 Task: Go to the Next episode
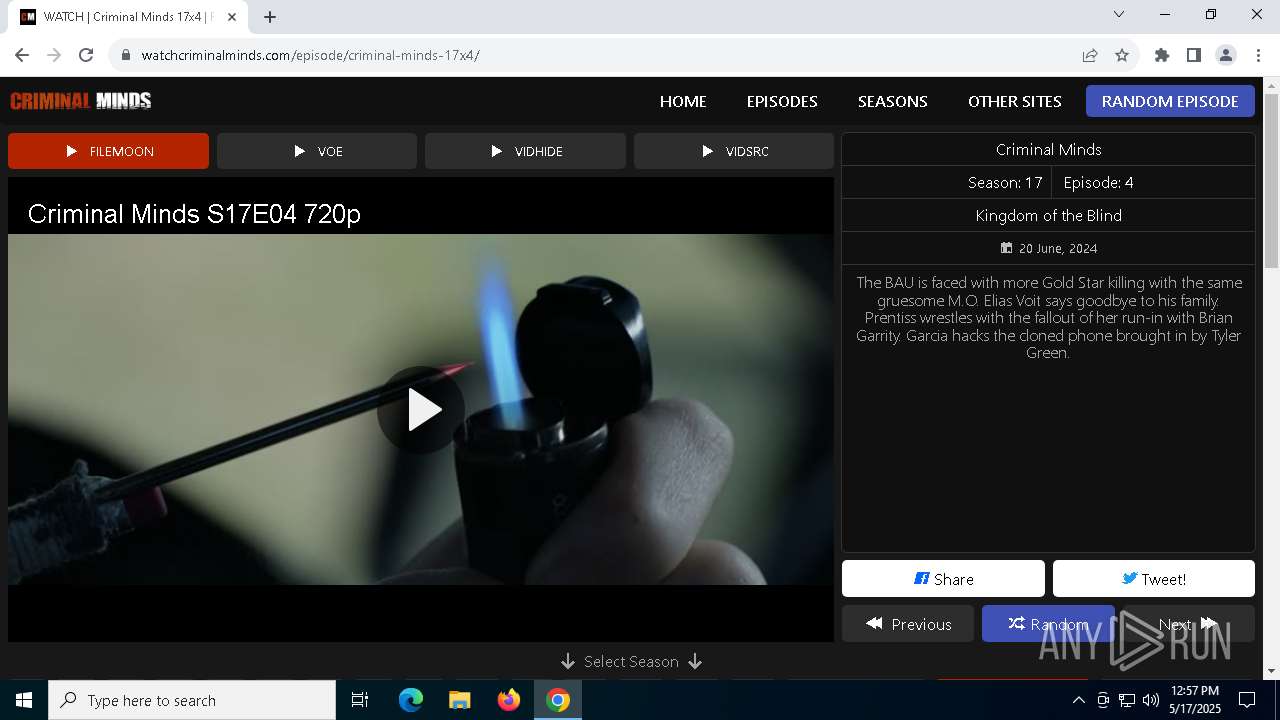coord(1188,624)
